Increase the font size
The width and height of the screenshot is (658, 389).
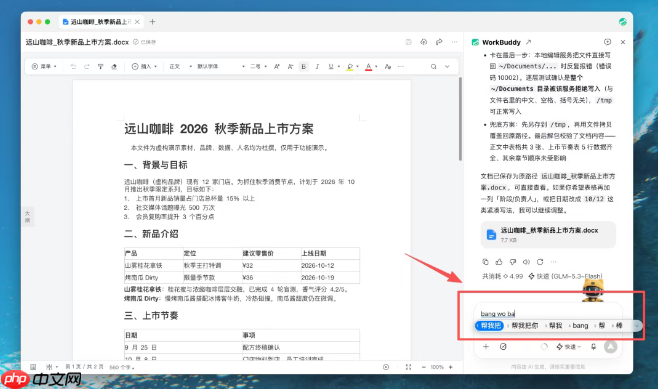(x=277, y=66)
